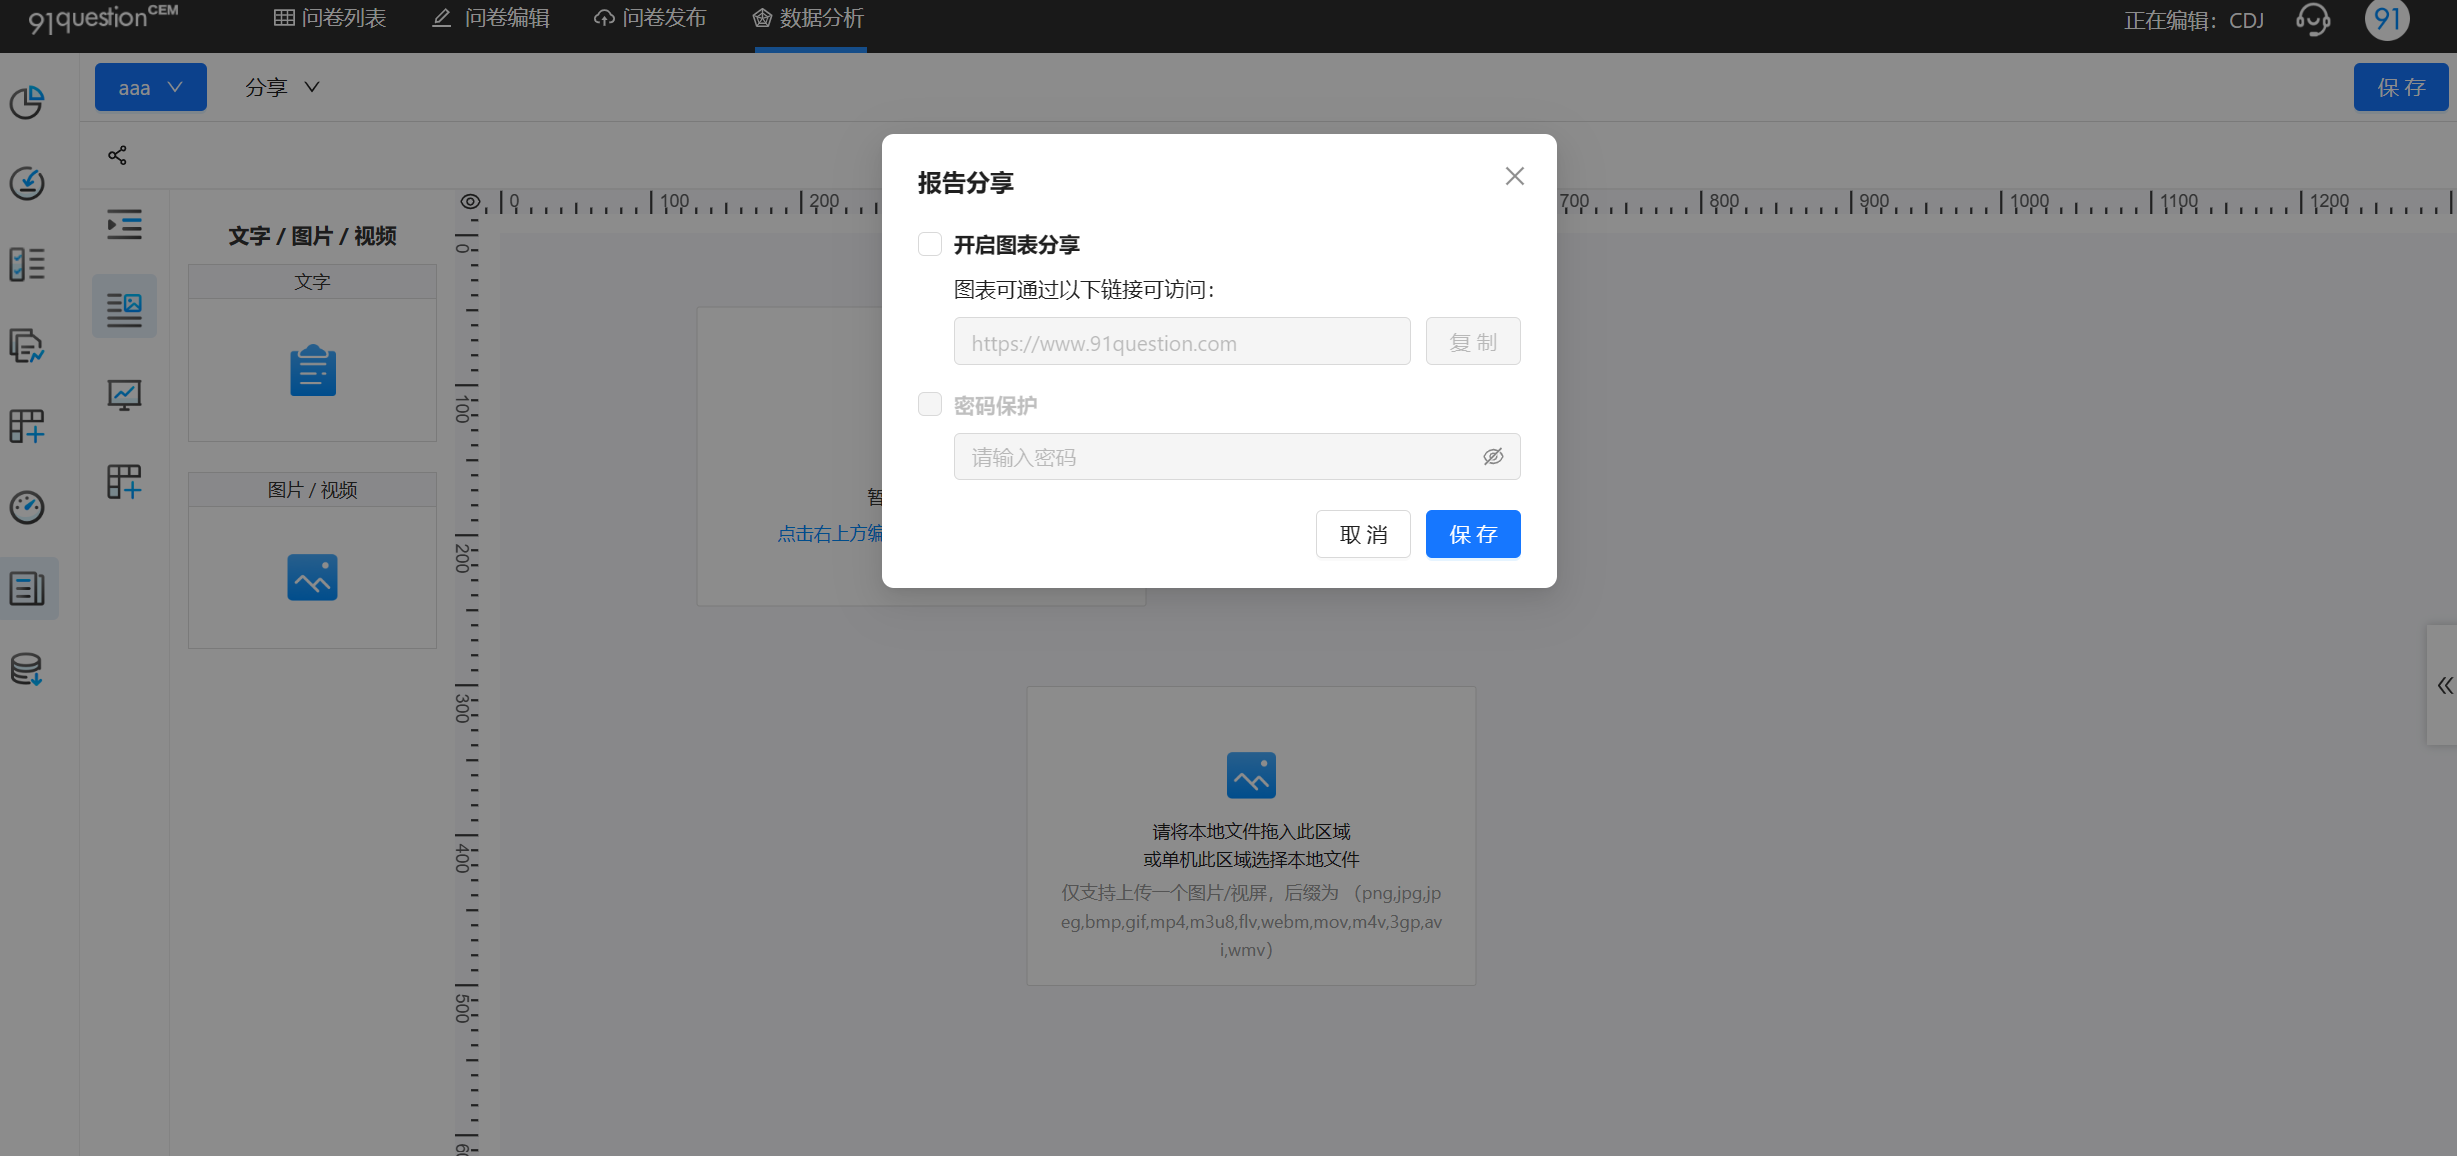The height and width of the screenshot is (1156, 2457).
Task: Close the 报告分享 dialog
Action: coord(1515,176)
